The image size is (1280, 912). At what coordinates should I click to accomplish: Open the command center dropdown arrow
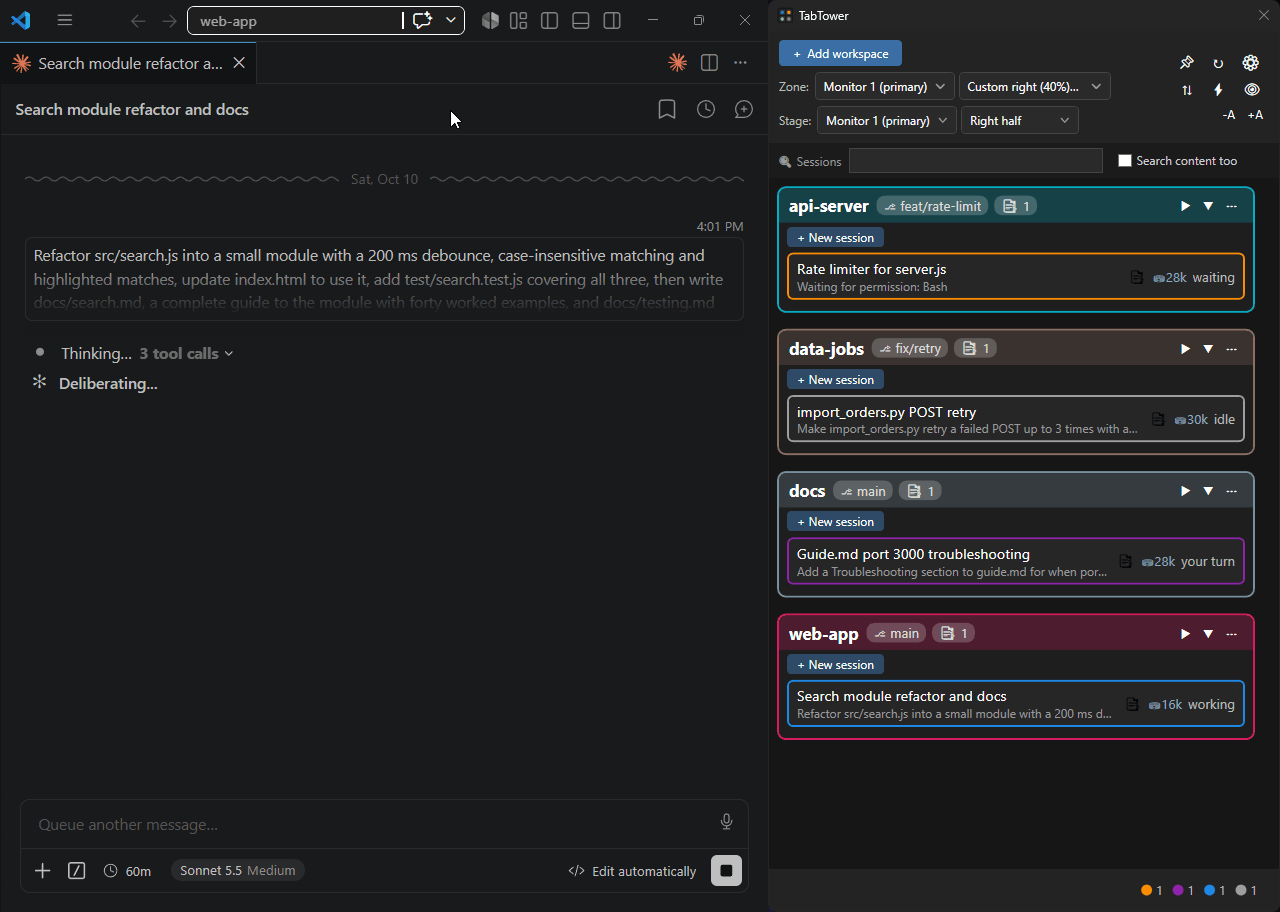pos(451,20)
